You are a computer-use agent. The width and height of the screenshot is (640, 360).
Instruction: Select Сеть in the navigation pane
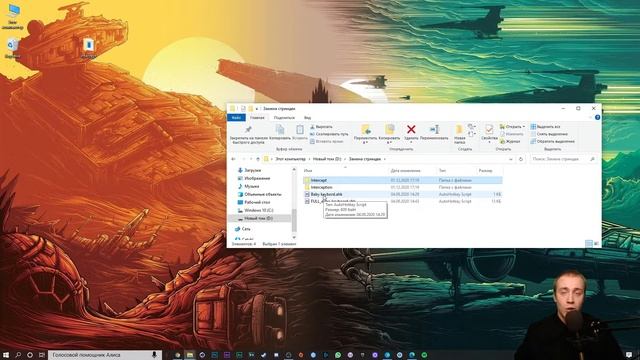tap(242, 229)
